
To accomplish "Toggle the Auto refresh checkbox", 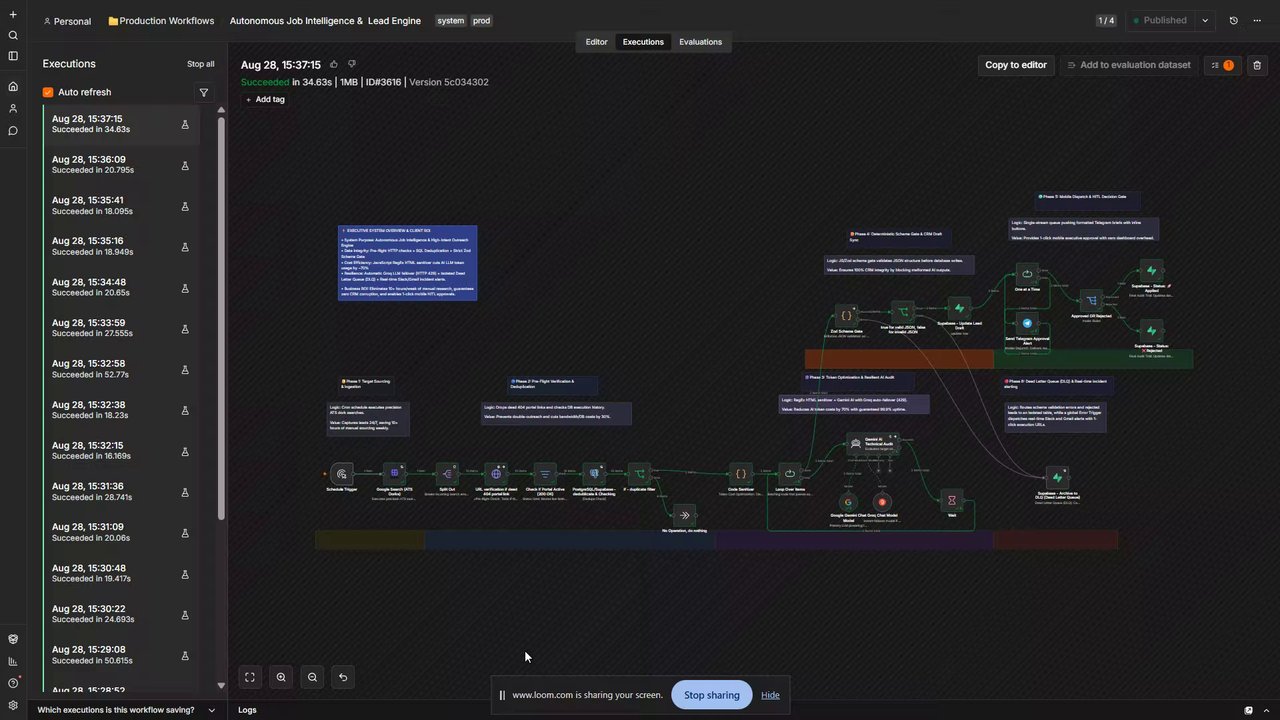I will pos(48,92).
